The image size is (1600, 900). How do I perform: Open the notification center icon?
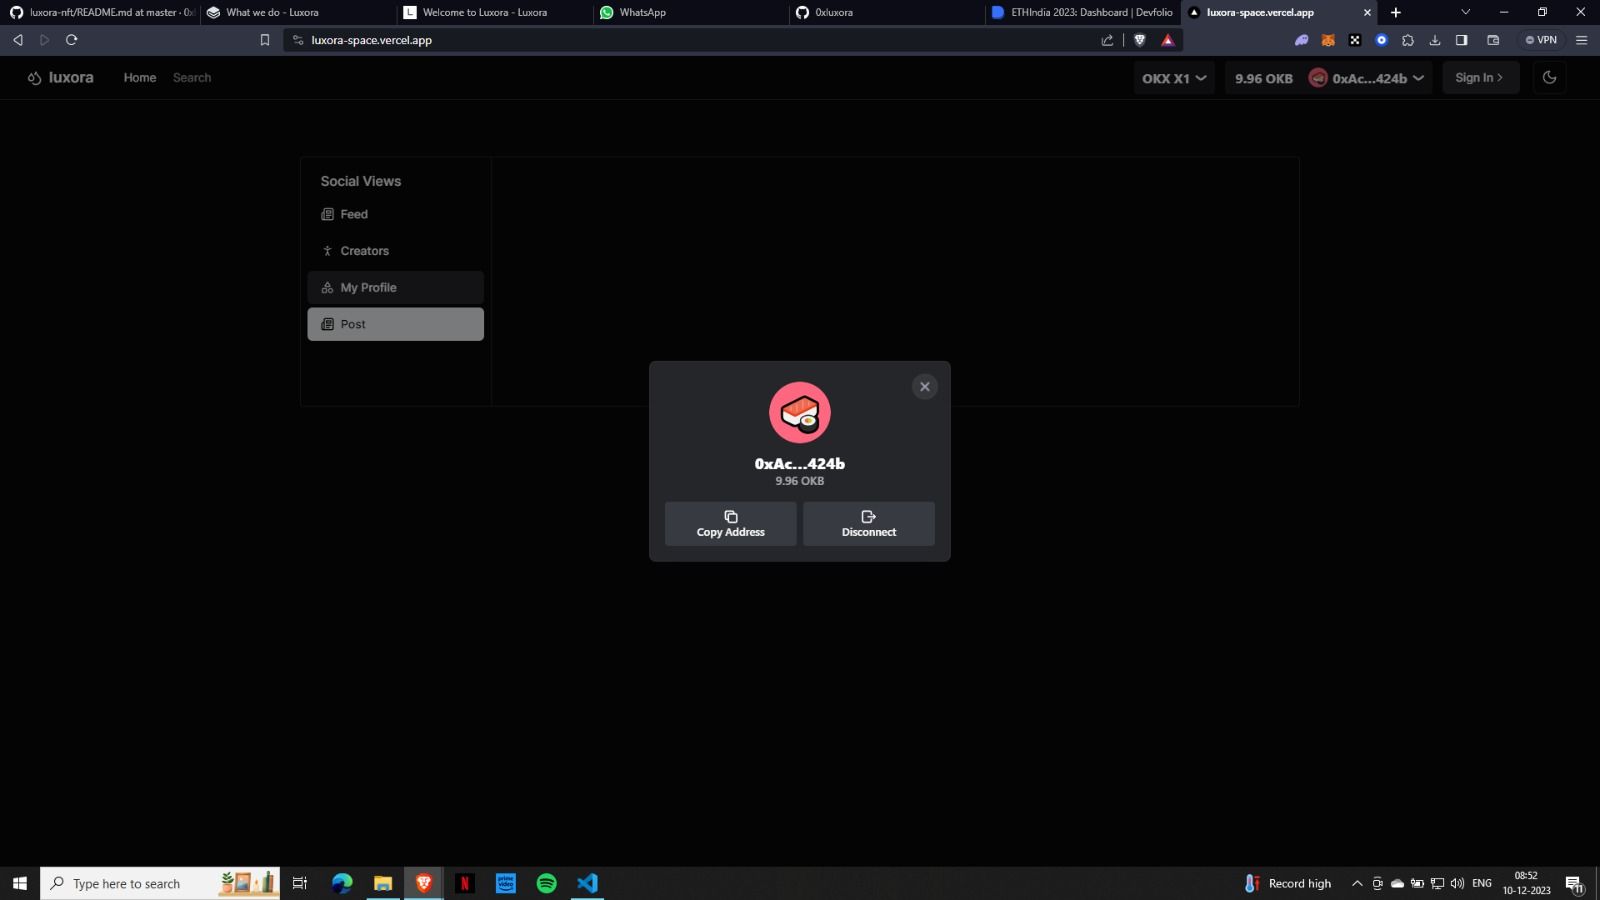[1574, 883]
